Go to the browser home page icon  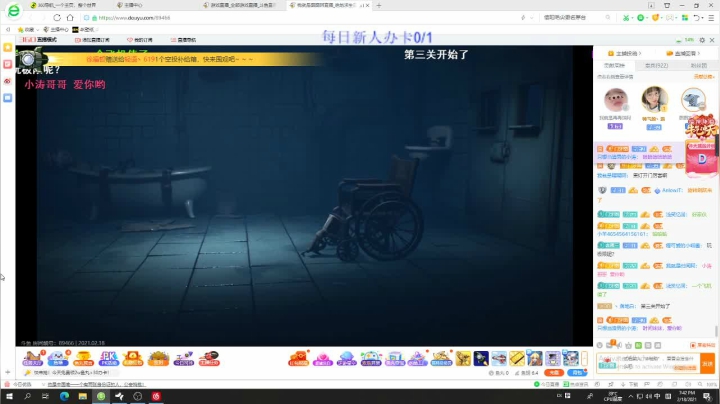pyautogui.click(x=70, y=17)
